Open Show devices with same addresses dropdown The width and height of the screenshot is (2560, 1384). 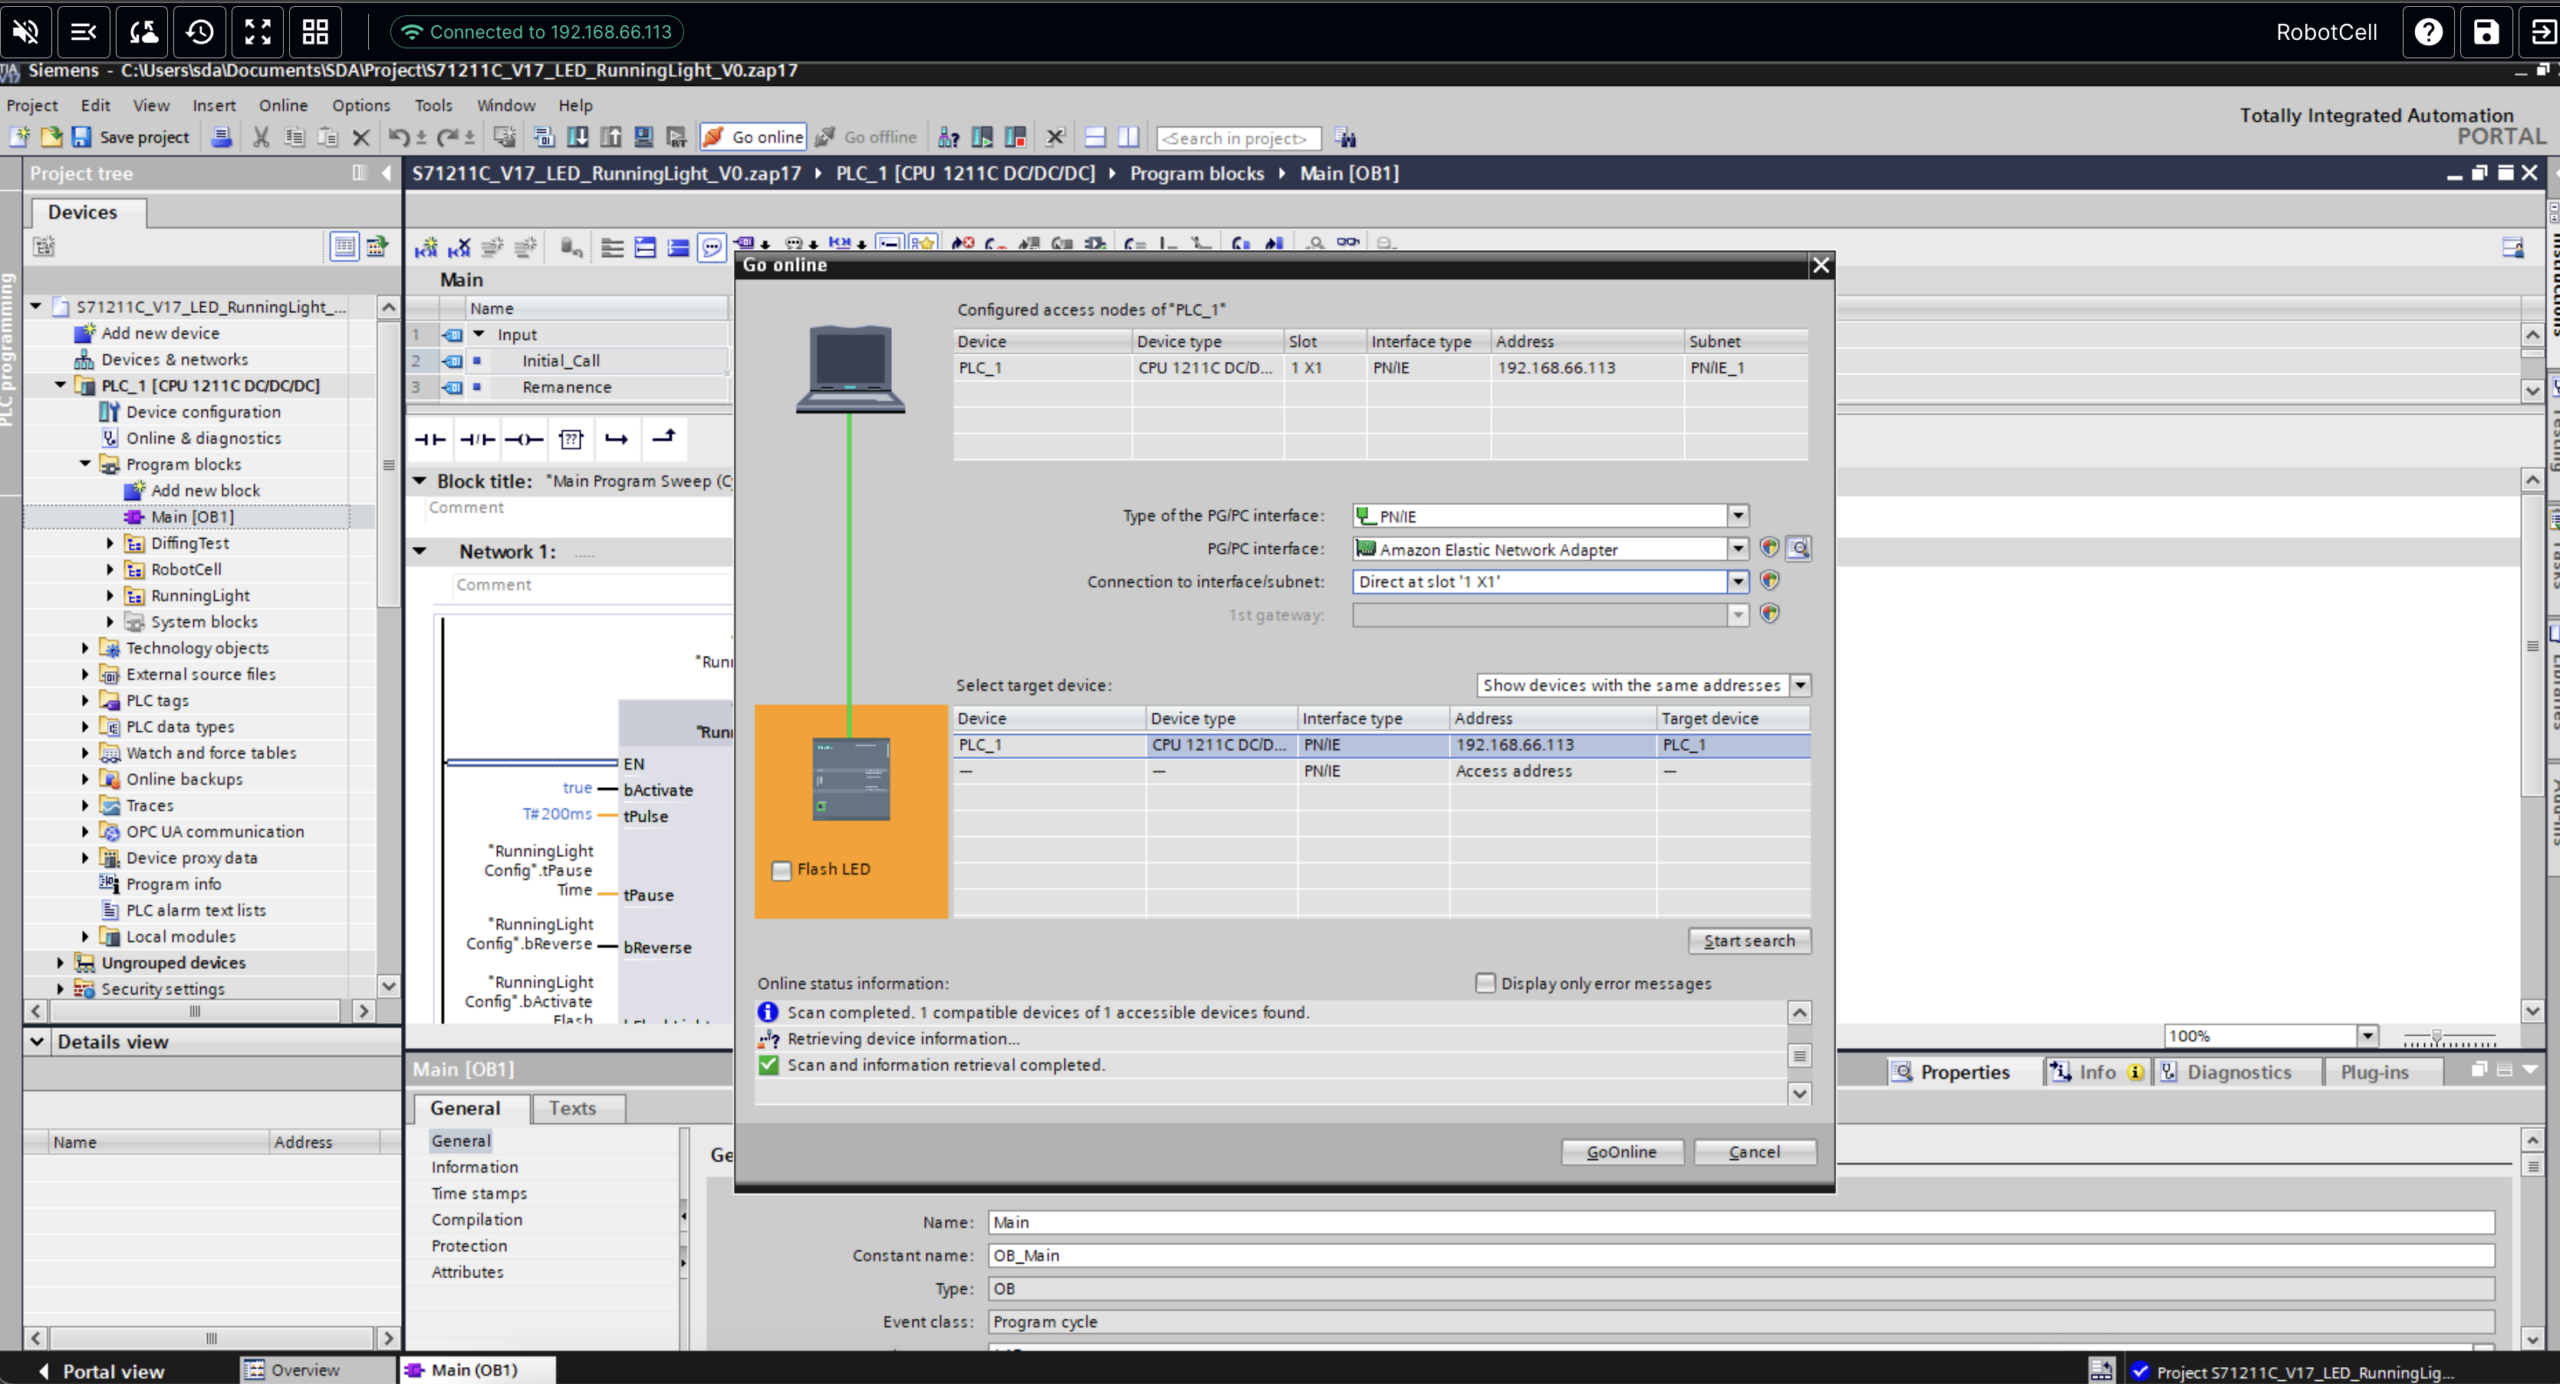[1800, 685]
